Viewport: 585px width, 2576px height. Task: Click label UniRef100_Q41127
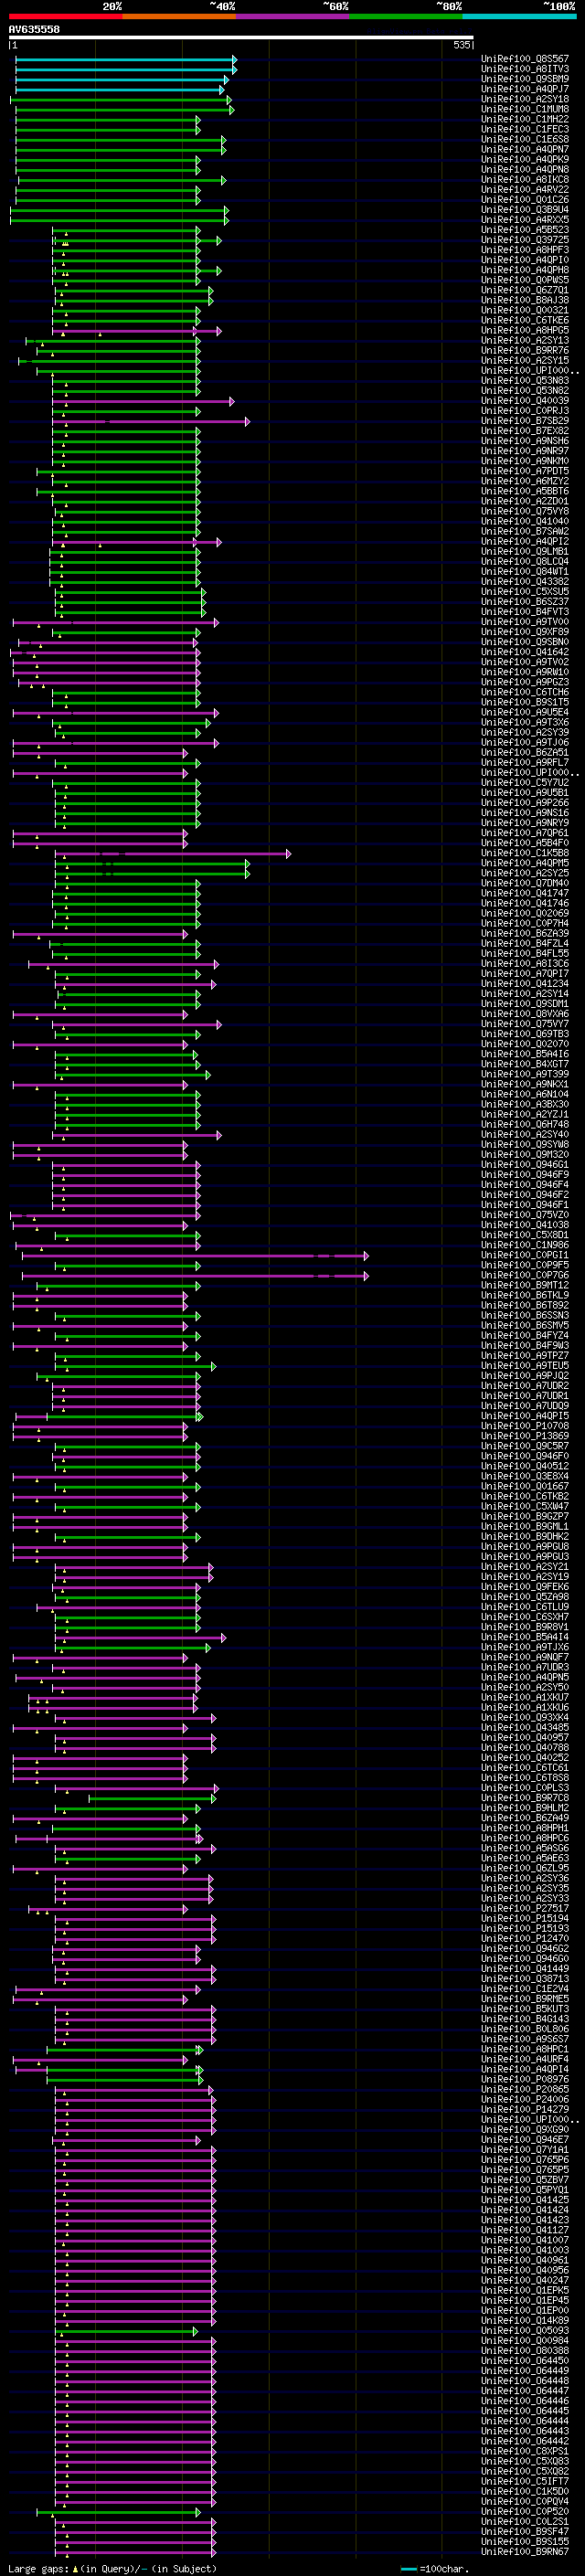525,2230
